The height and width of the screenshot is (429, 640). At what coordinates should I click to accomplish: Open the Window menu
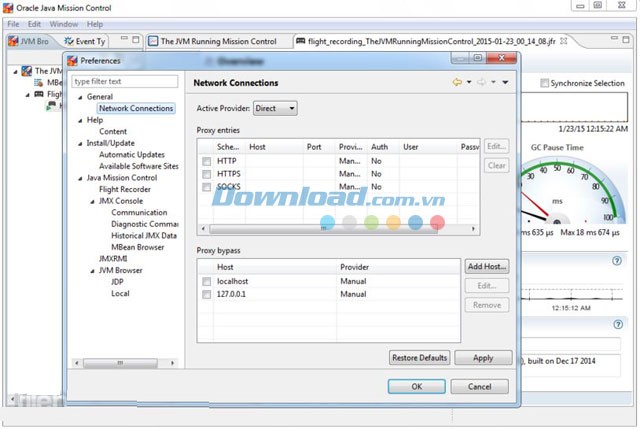64,23
